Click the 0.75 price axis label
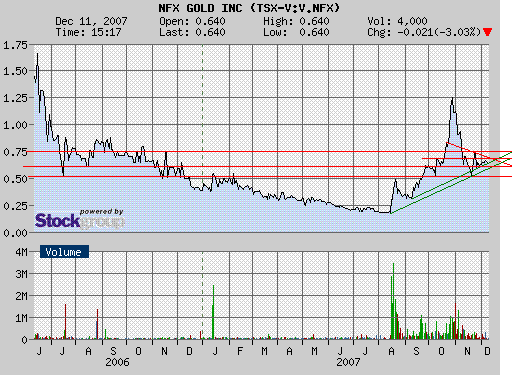 [15, 152]
